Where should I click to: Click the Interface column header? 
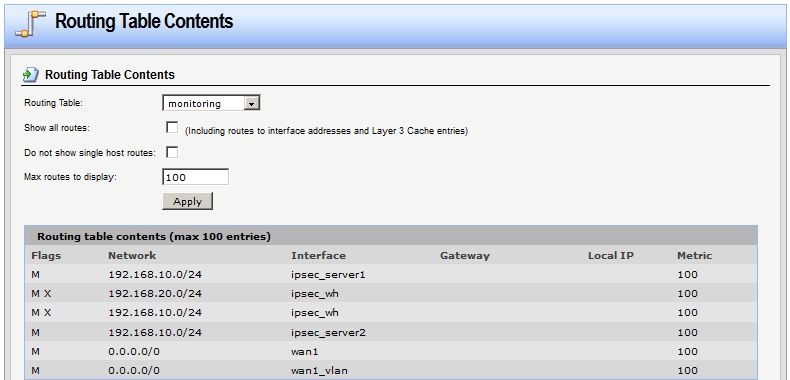click(x=318, y=256)
